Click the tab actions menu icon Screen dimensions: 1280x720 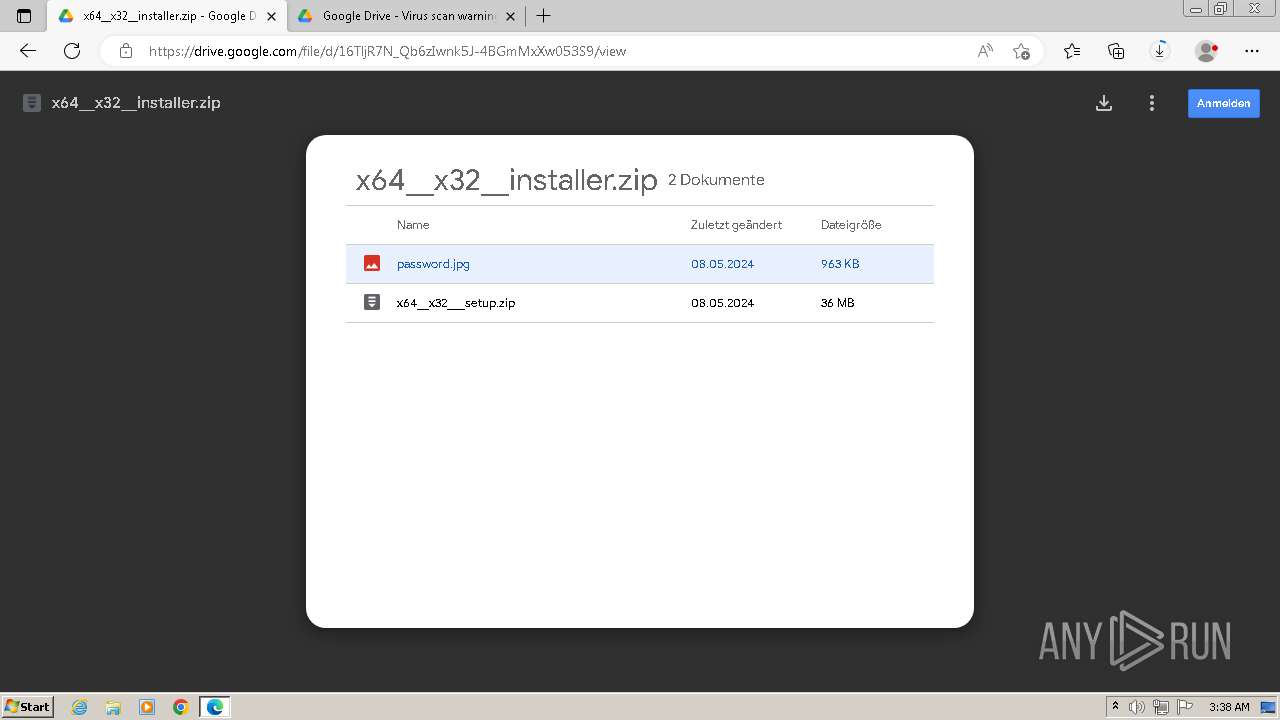24,16
